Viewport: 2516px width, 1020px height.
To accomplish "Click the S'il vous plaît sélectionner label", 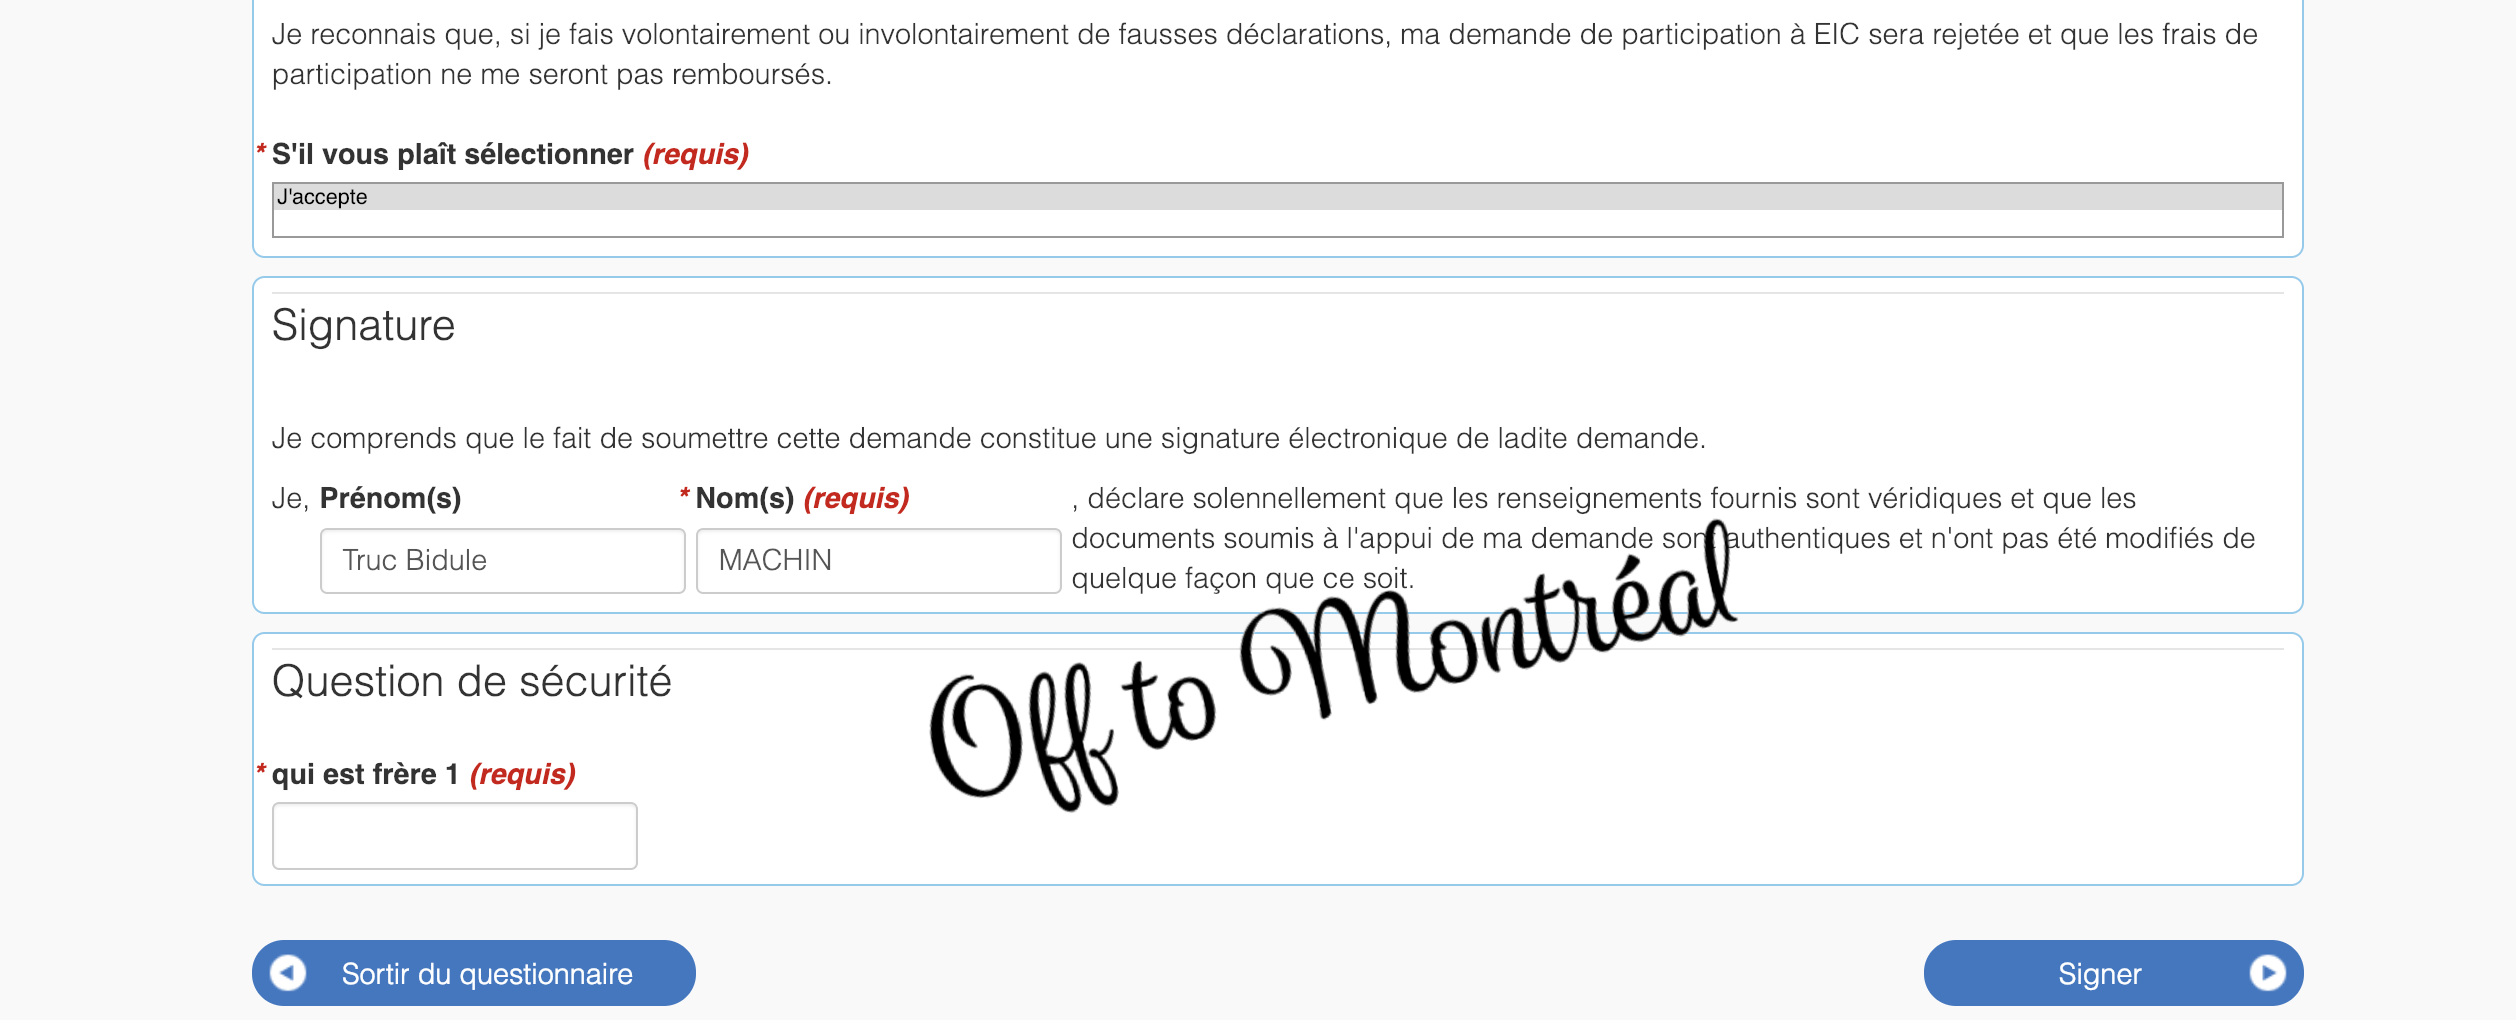I will (x=452, y=155).
